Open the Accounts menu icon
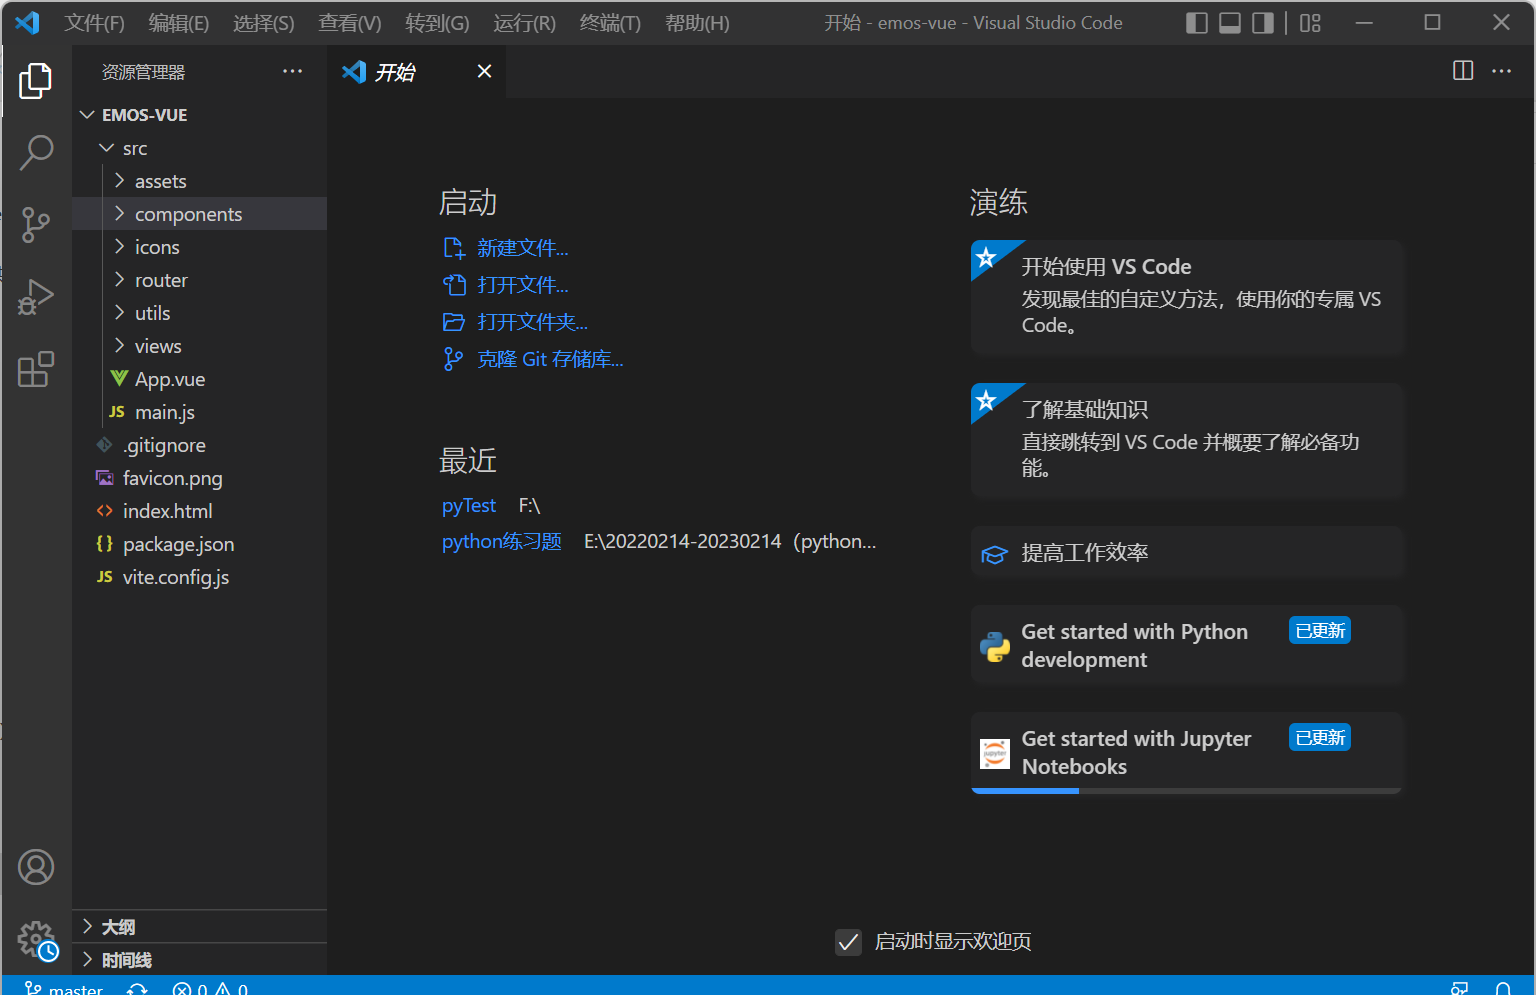Viewport: 1536px width, 995px height. click(36, 867)
